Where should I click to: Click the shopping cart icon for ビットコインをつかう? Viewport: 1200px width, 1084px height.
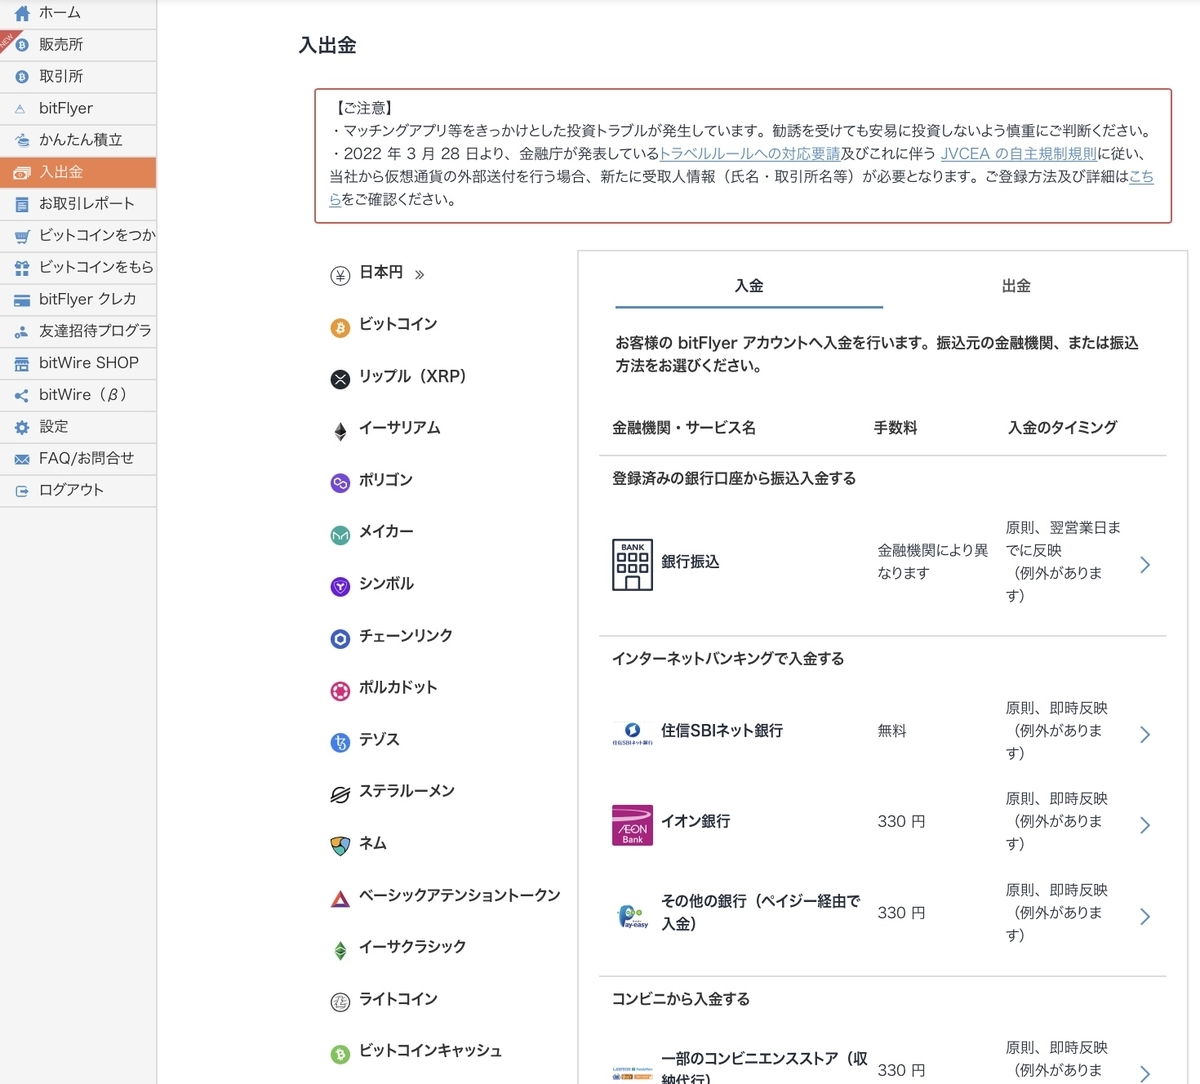(21, 236)
